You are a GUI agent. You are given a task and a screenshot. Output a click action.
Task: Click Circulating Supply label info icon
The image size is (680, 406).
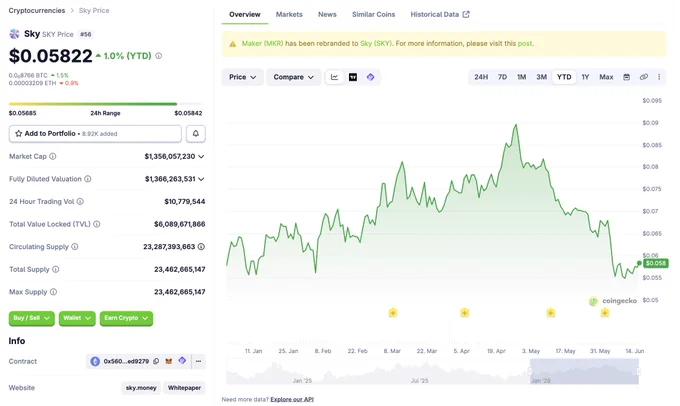75,246
